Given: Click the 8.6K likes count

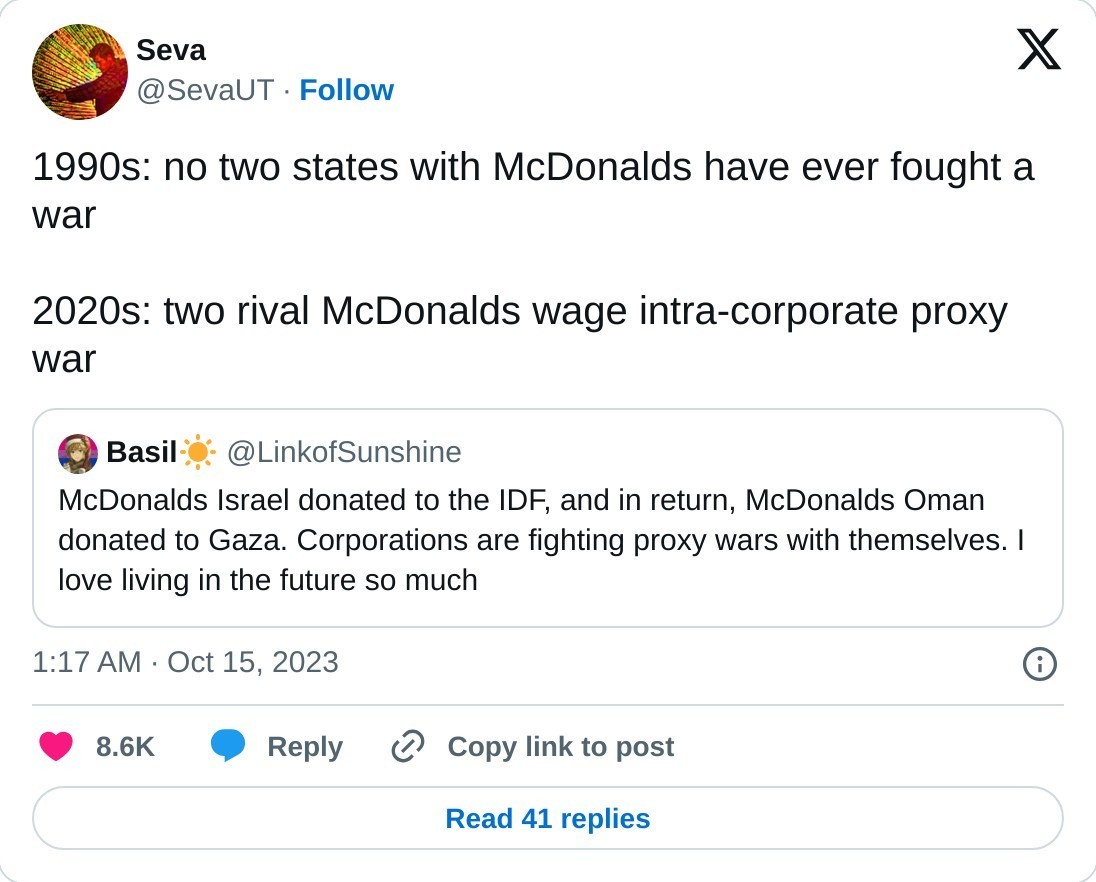Looking at the screenshot, I should point(125,747).
